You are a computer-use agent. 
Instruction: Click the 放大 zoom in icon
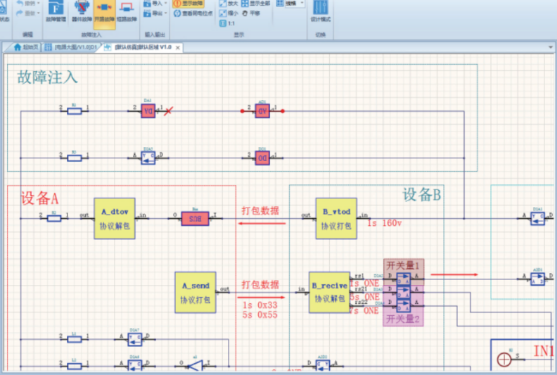click(228, 4)
